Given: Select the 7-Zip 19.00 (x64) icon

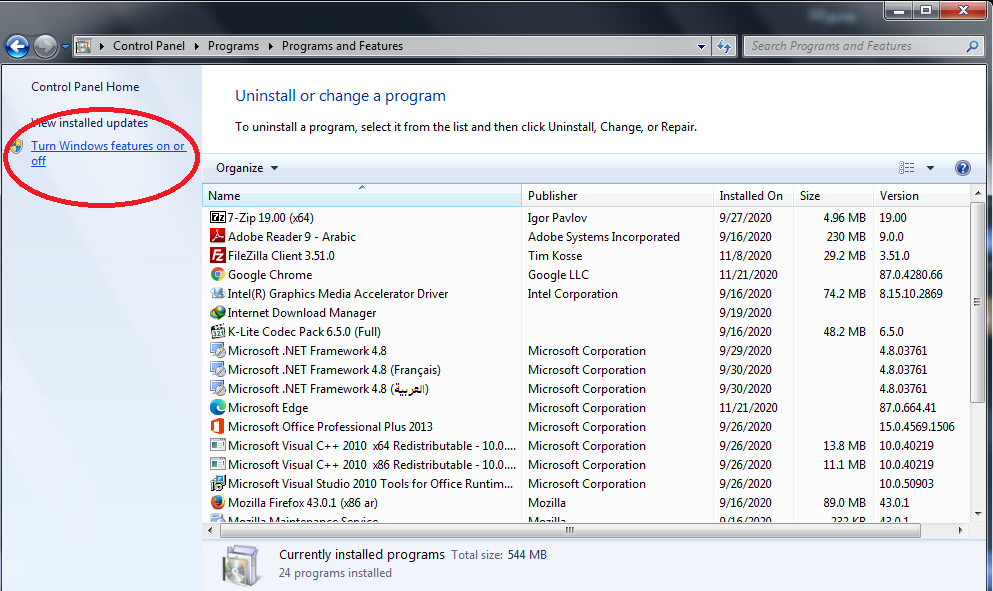Looking at the screenshot, I should [x=217, y=217].
